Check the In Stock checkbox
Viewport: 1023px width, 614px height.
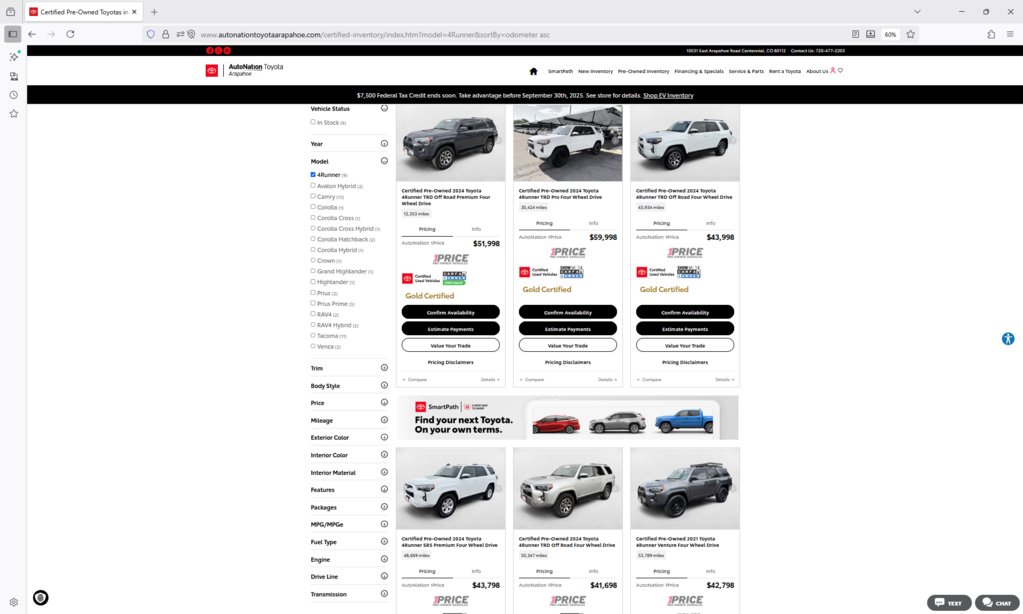[x=313, y=122]
